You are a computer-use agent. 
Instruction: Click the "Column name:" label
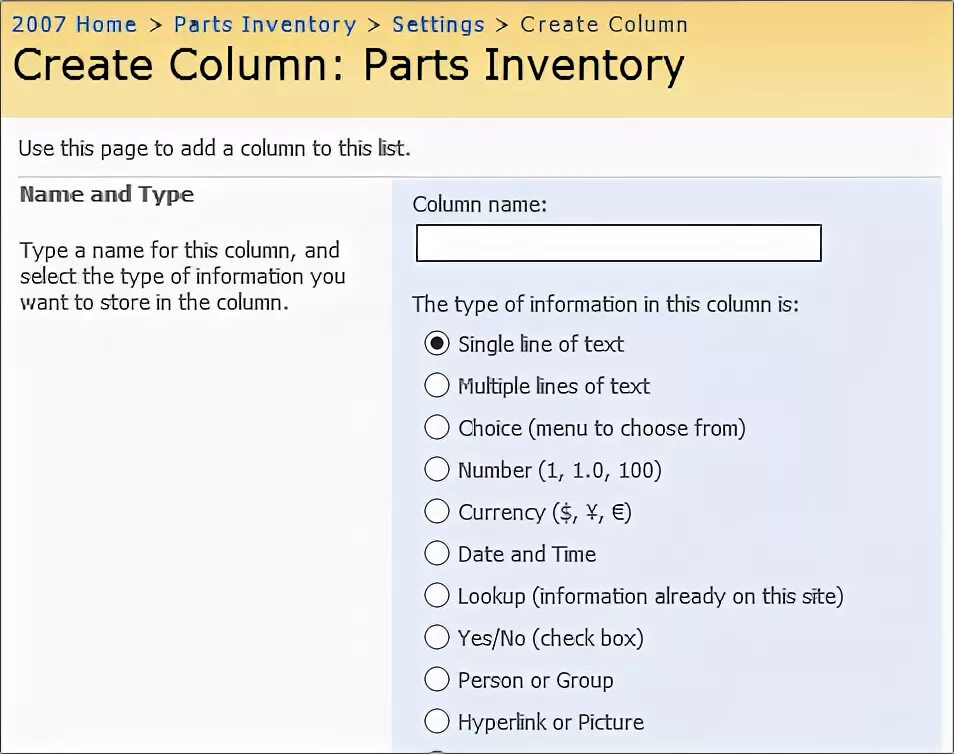[x=480, y=205]
